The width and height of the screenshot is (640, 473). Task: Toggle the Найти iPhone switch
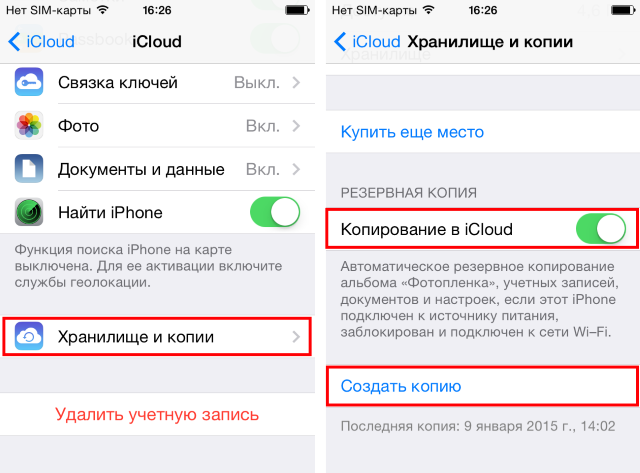click(275, 212)
